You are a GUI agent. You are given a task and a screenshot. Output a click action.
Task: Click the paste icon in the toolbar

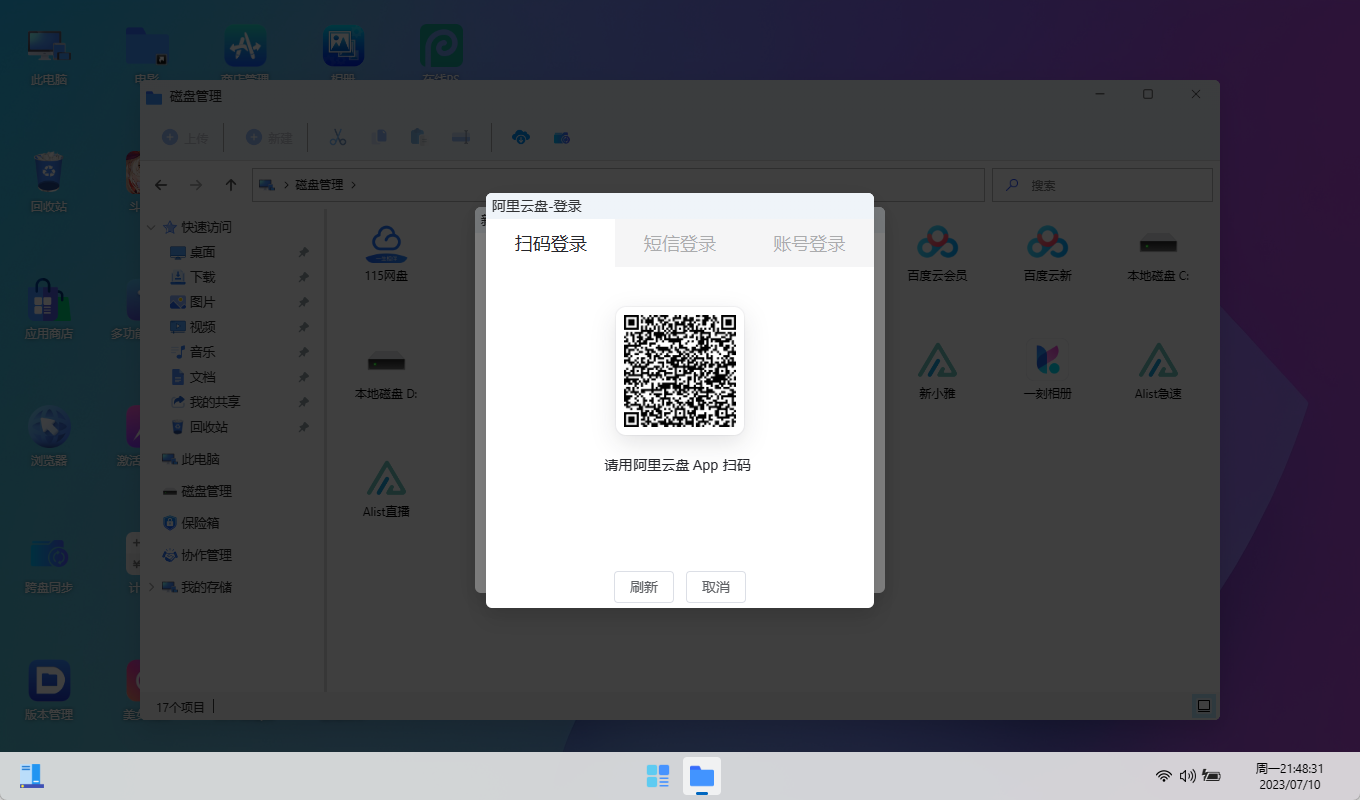[418, 137]
